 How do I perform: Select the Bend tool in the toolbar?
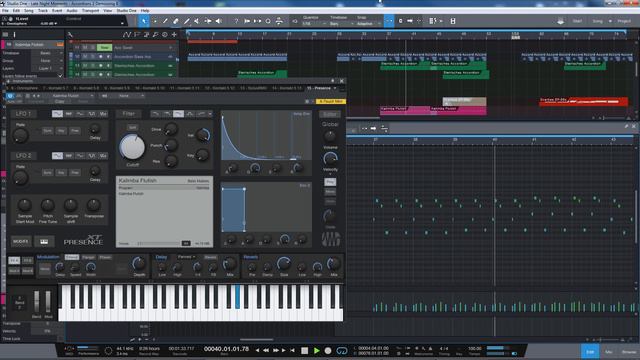point(208,21)
